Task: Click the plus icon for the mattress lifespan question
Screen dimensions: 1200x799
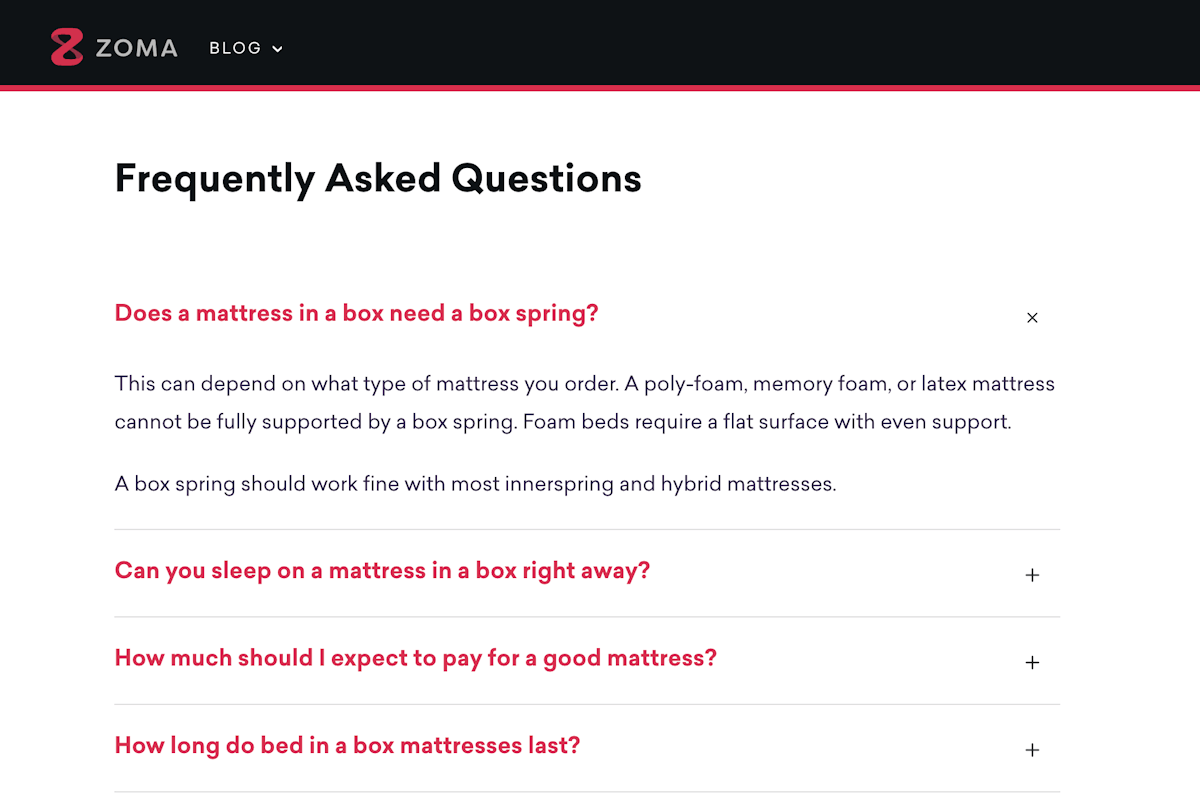Action: (x=1033, y=750)
